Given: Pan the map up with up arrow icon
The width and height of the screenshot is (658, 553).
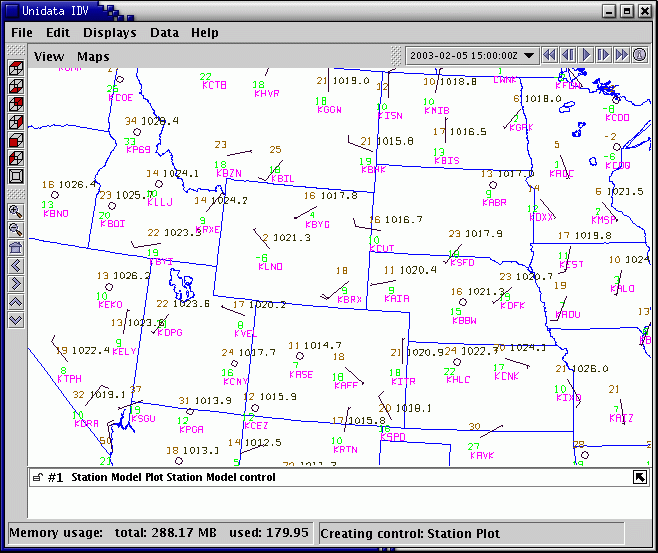Looking at the screenshot, I should click(x=16, y=302).
